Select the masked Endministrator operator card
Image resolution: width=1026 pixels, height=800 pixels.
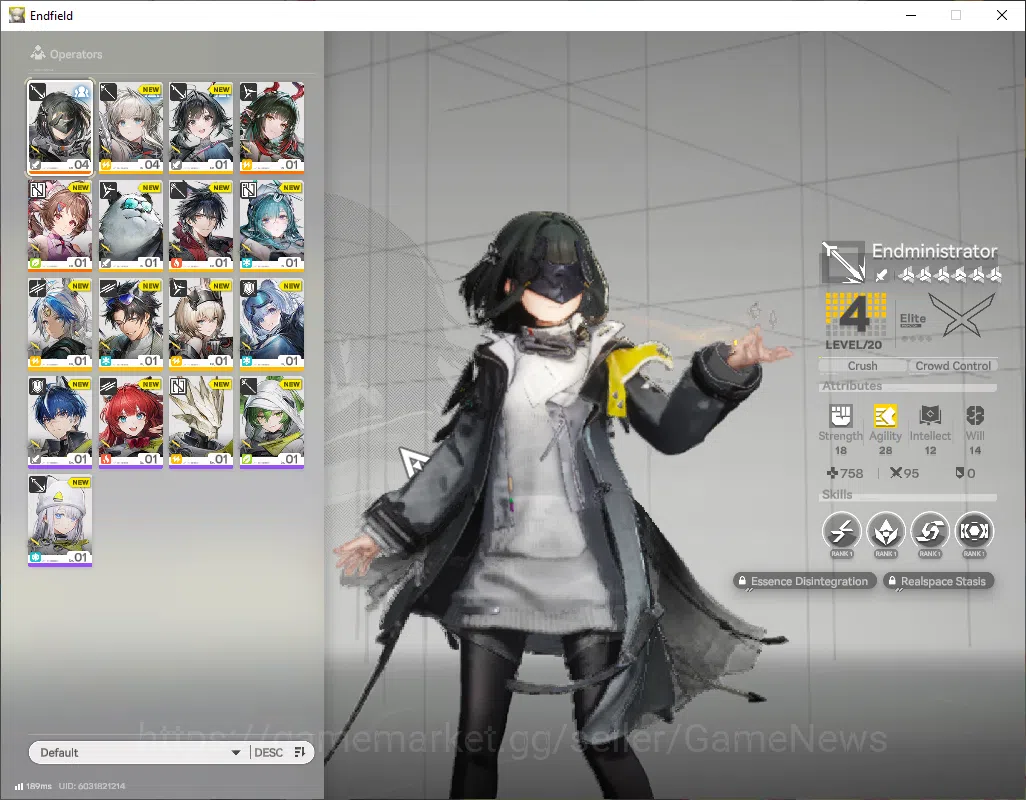click(x=60, y=128)
